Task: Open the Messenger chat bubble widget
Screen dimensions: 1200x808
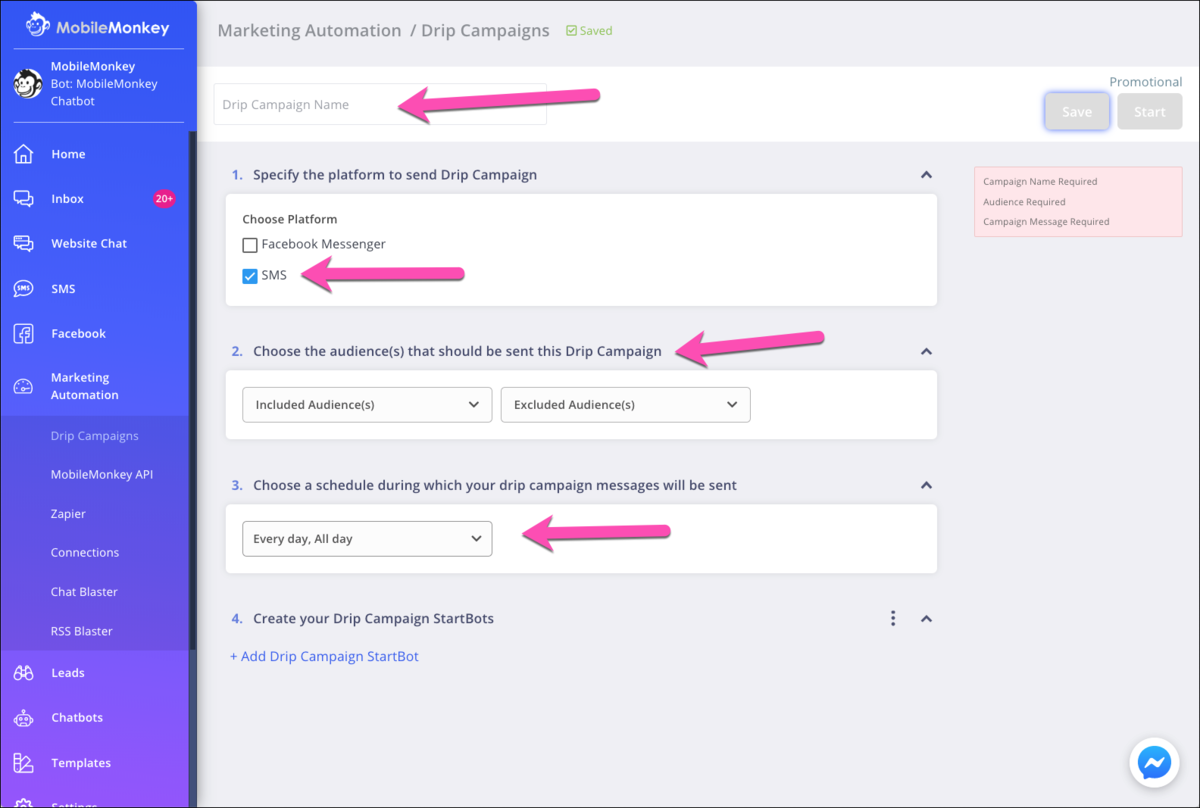Action: 1153,764
